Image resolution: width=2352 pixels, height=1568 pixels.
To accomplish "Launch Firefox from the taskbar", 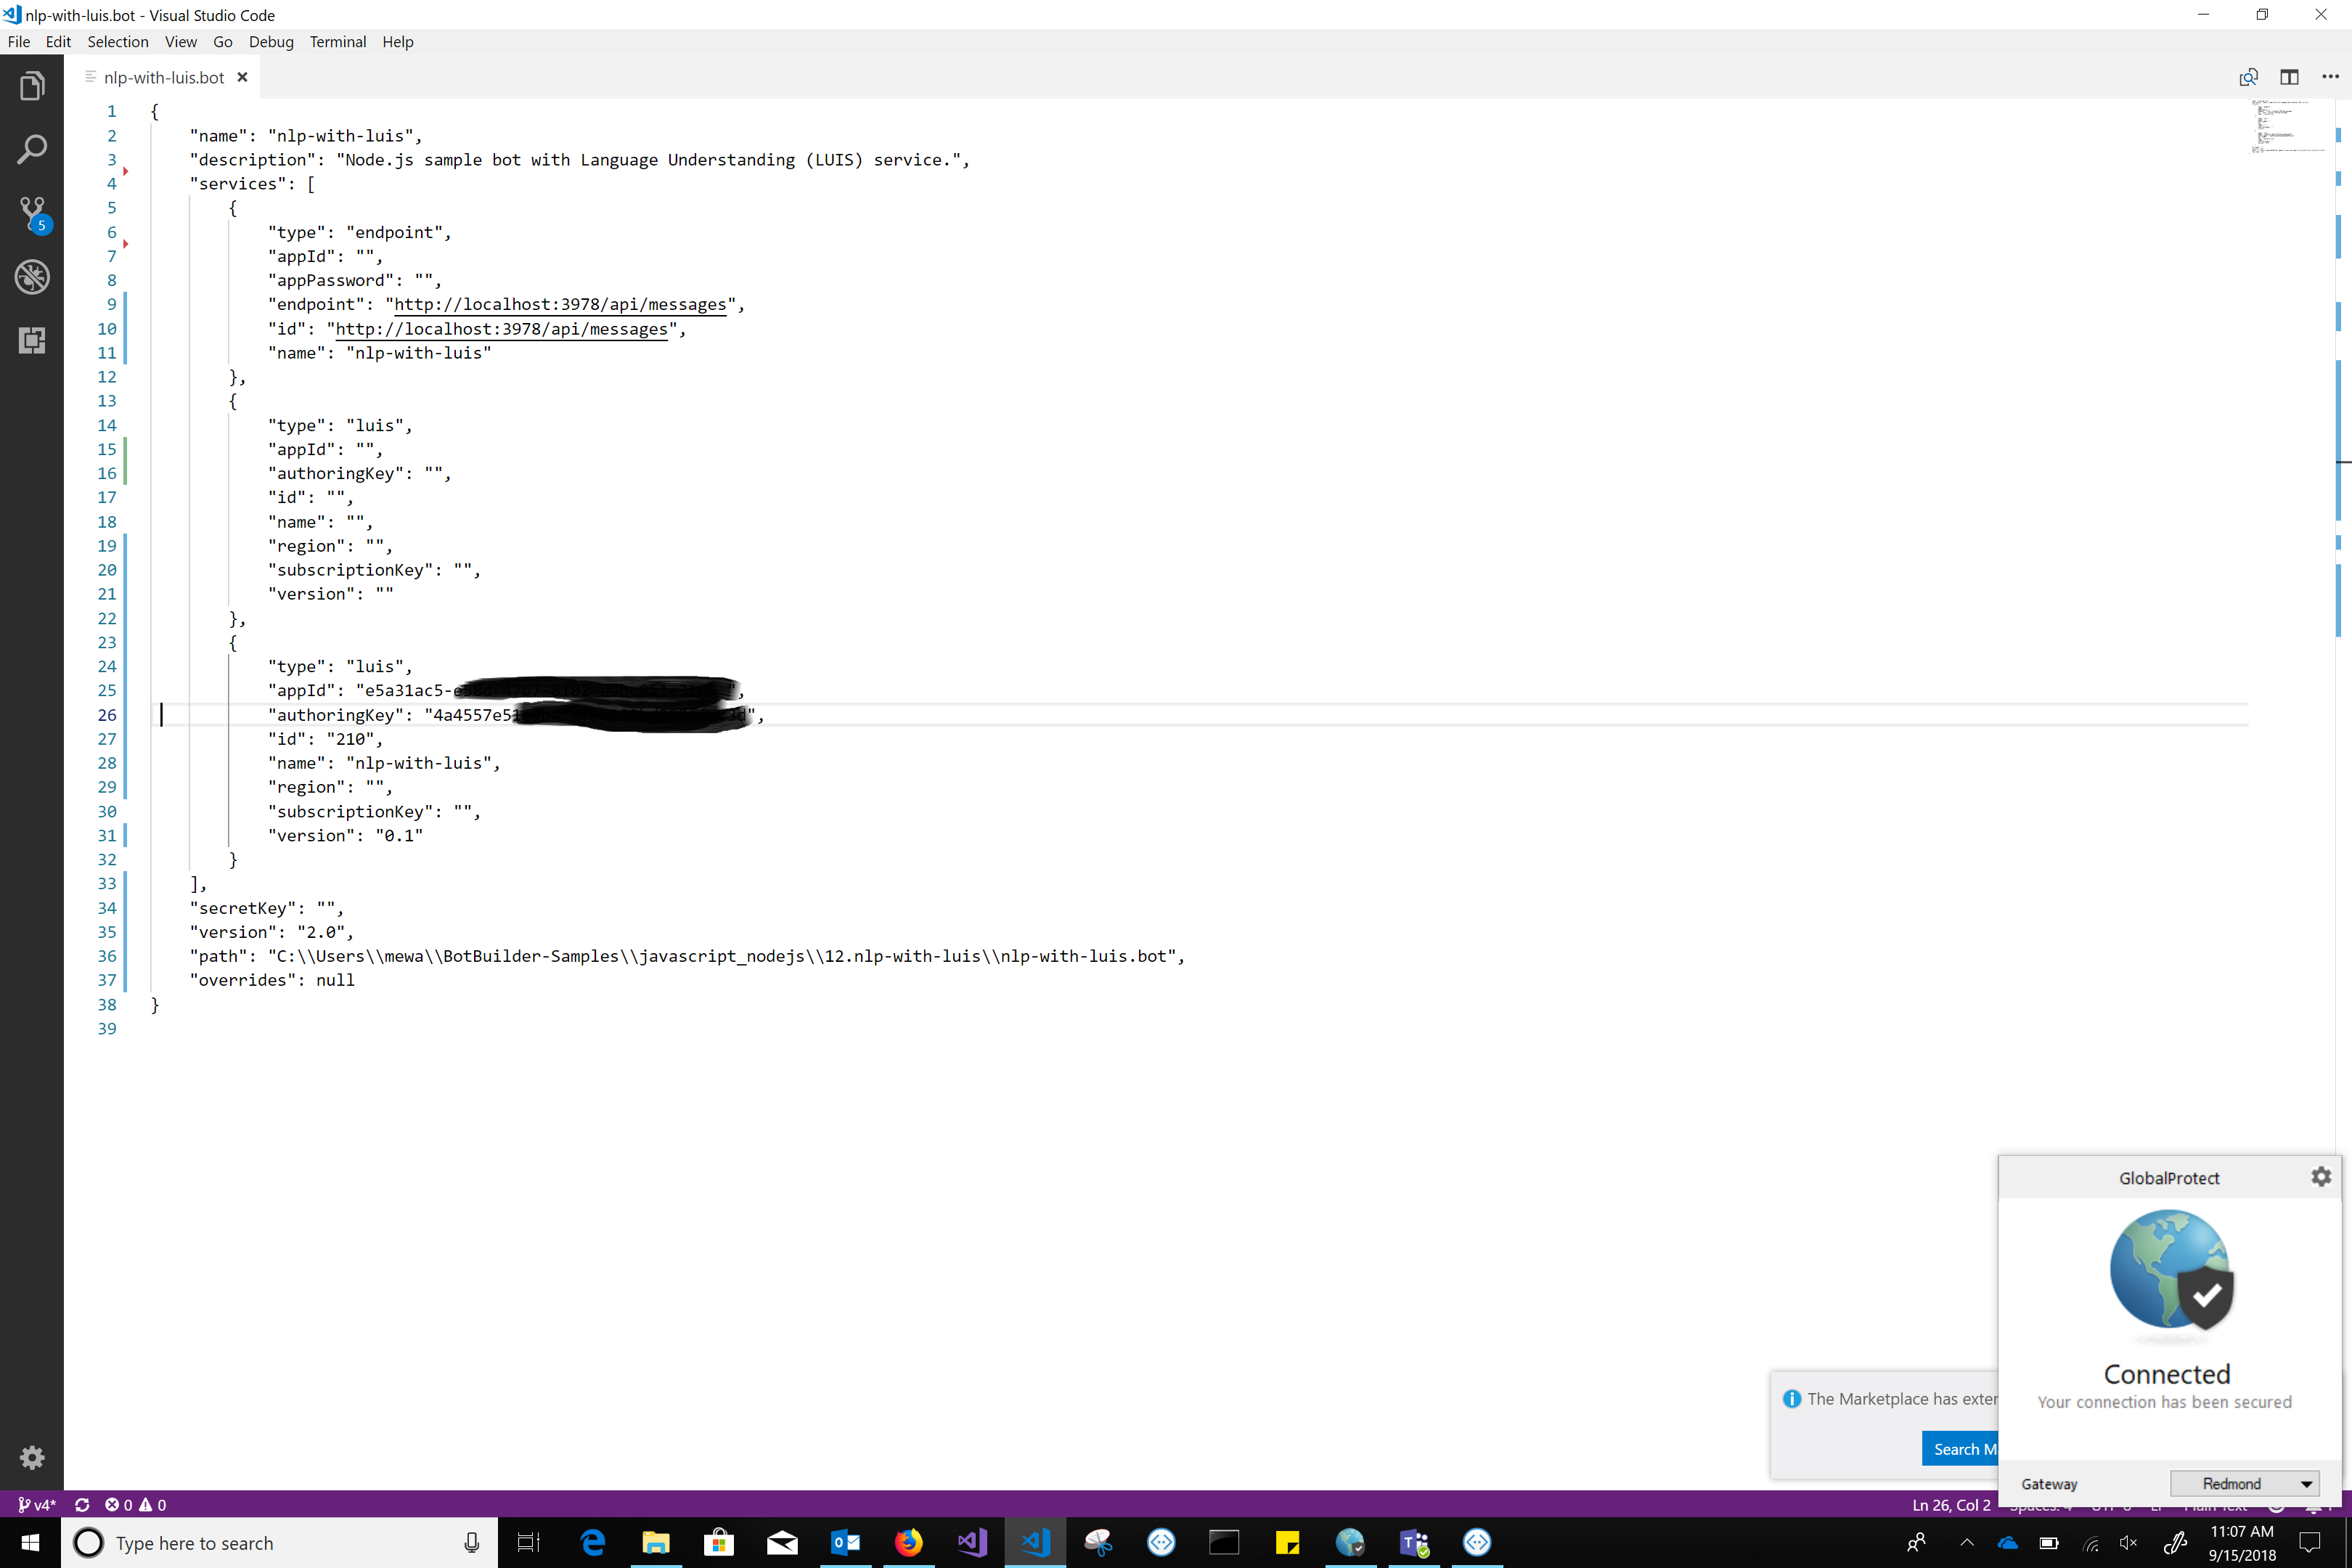I will point(908,1542).
